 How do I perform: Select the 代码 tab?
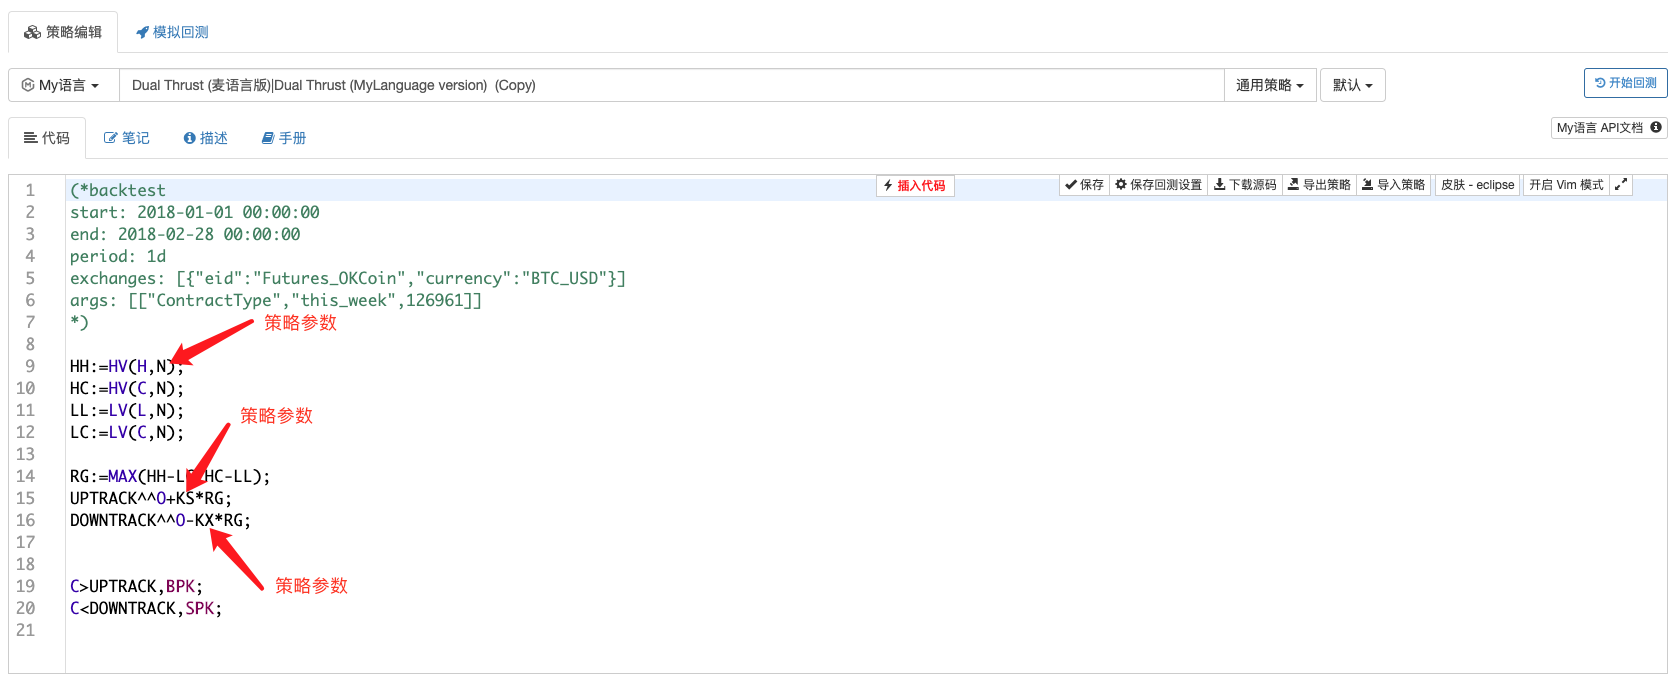(47, 138)
